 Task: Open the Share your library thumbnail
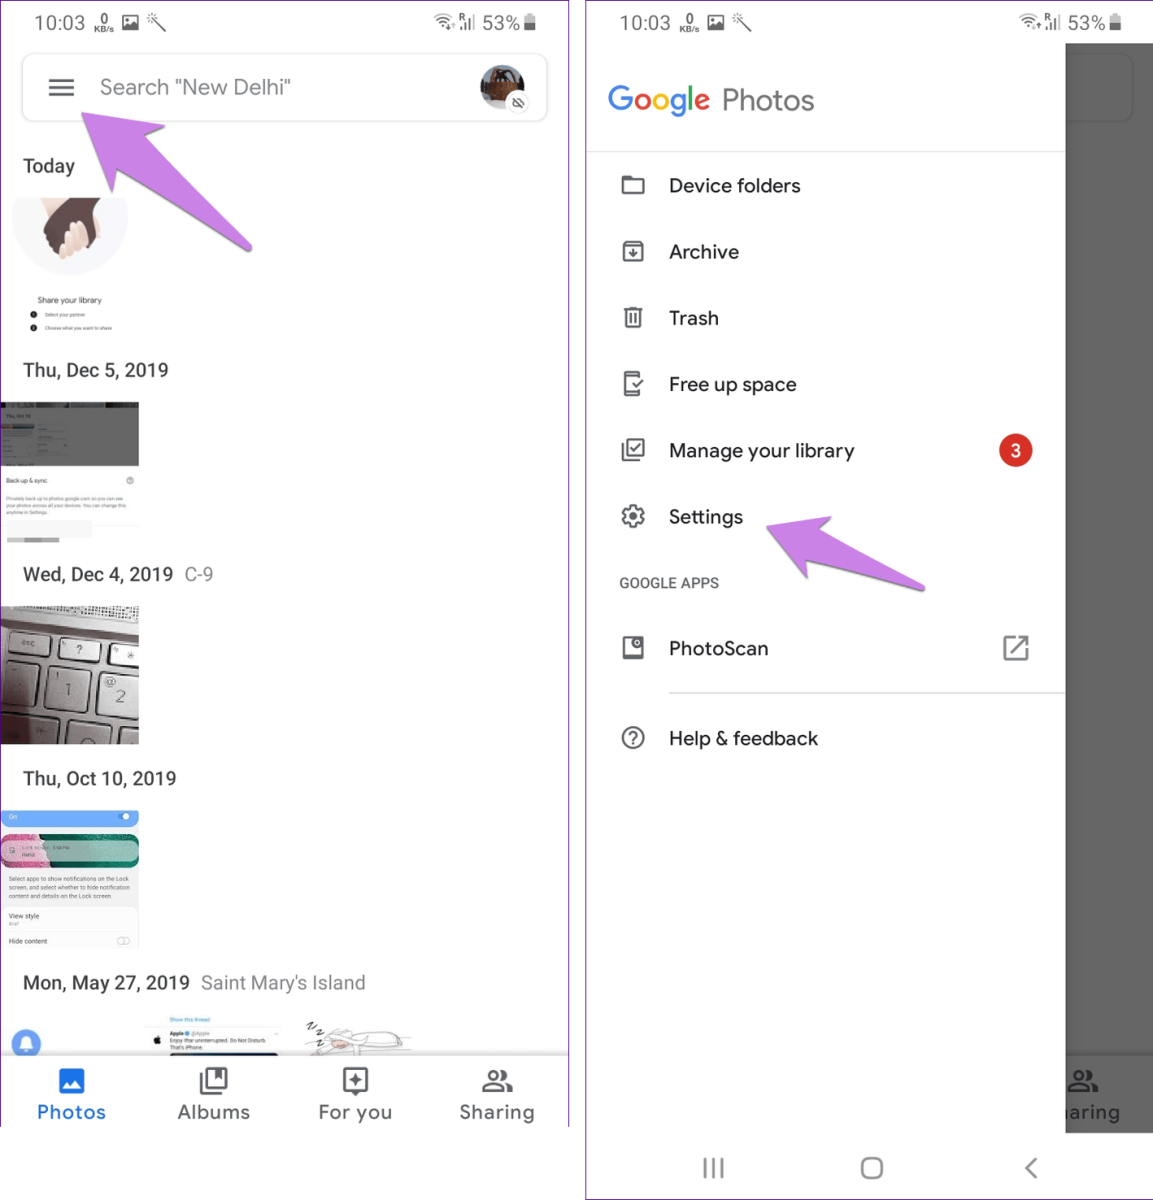pos(70,313)
